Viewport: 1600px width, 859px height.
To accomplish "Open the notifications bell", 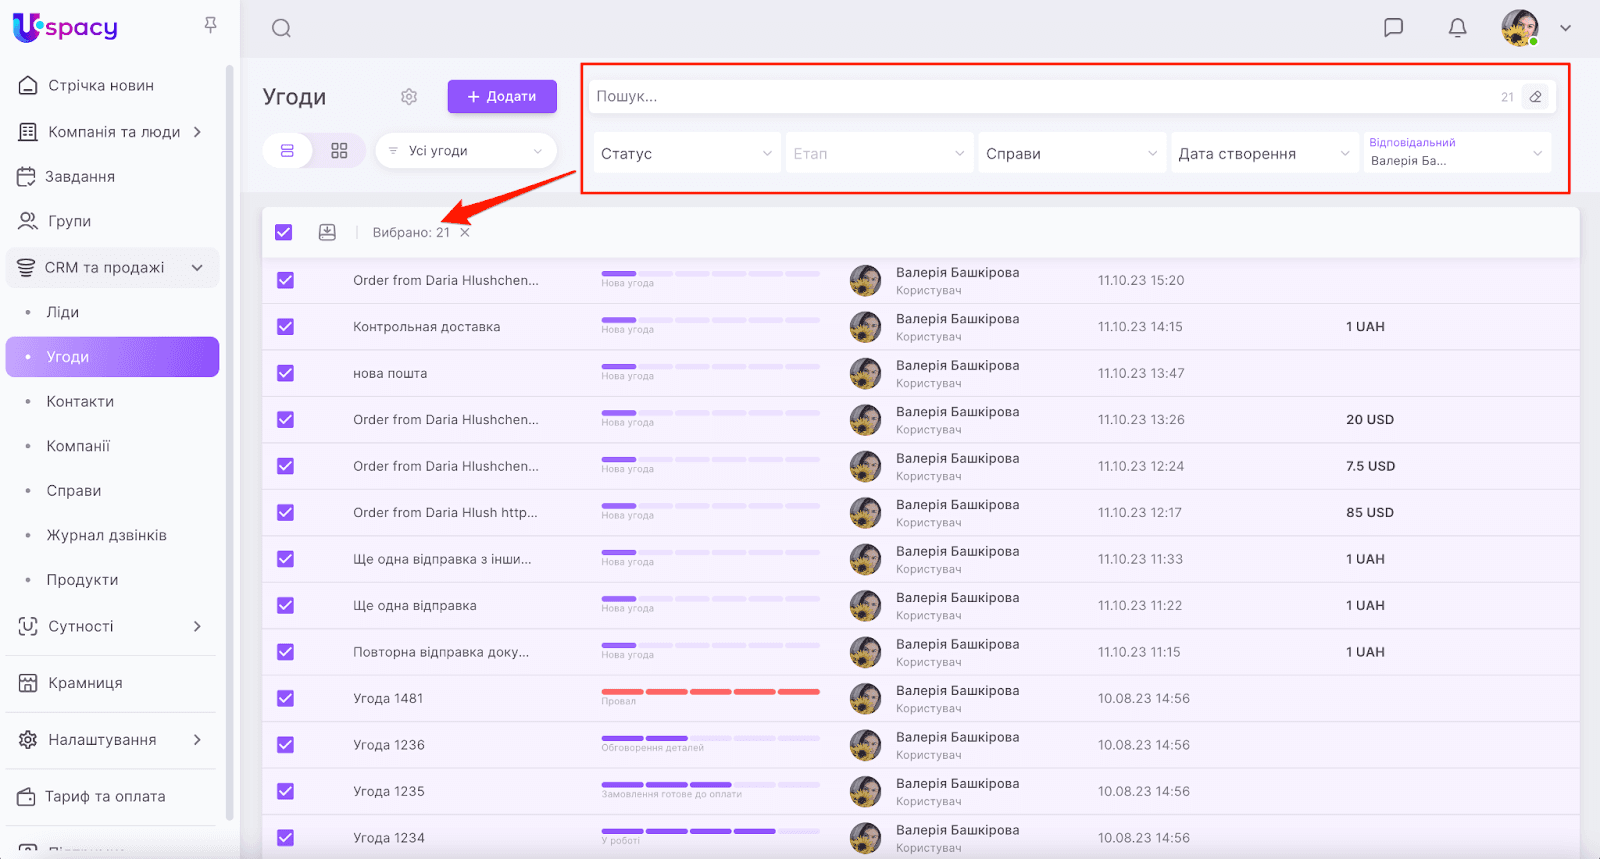I will click(1457, 28).
